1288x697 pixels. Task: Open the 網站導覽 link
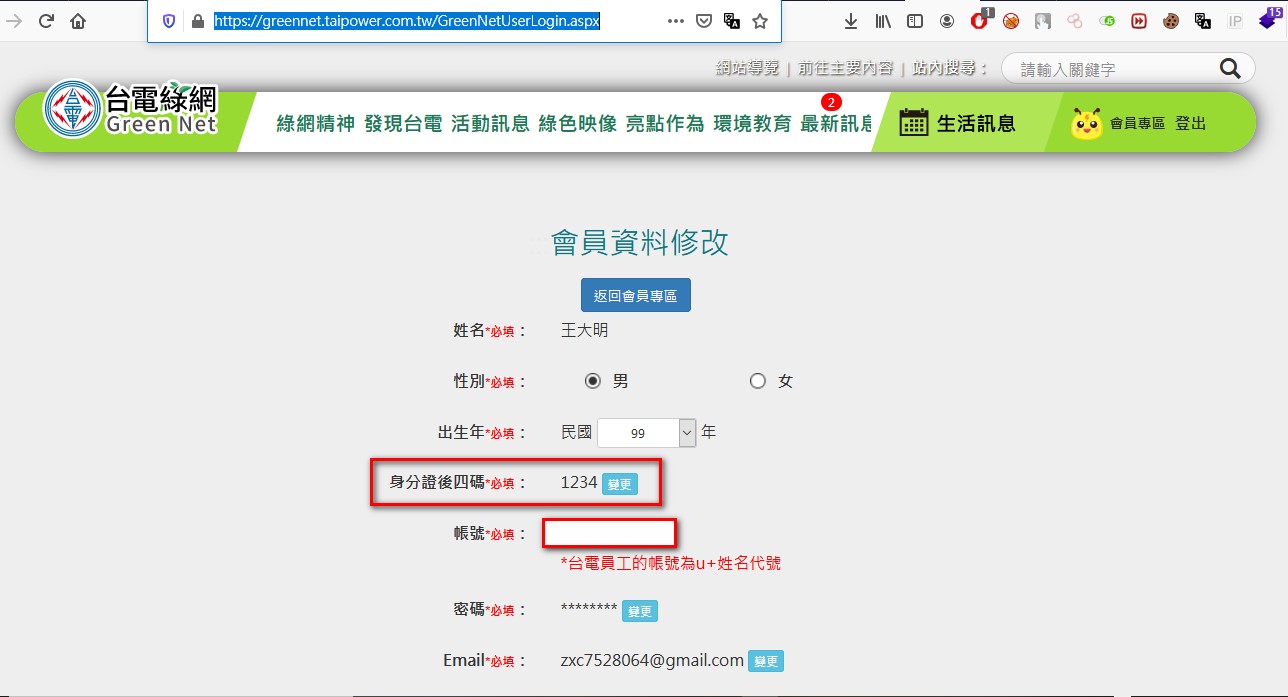pos(747,68)
